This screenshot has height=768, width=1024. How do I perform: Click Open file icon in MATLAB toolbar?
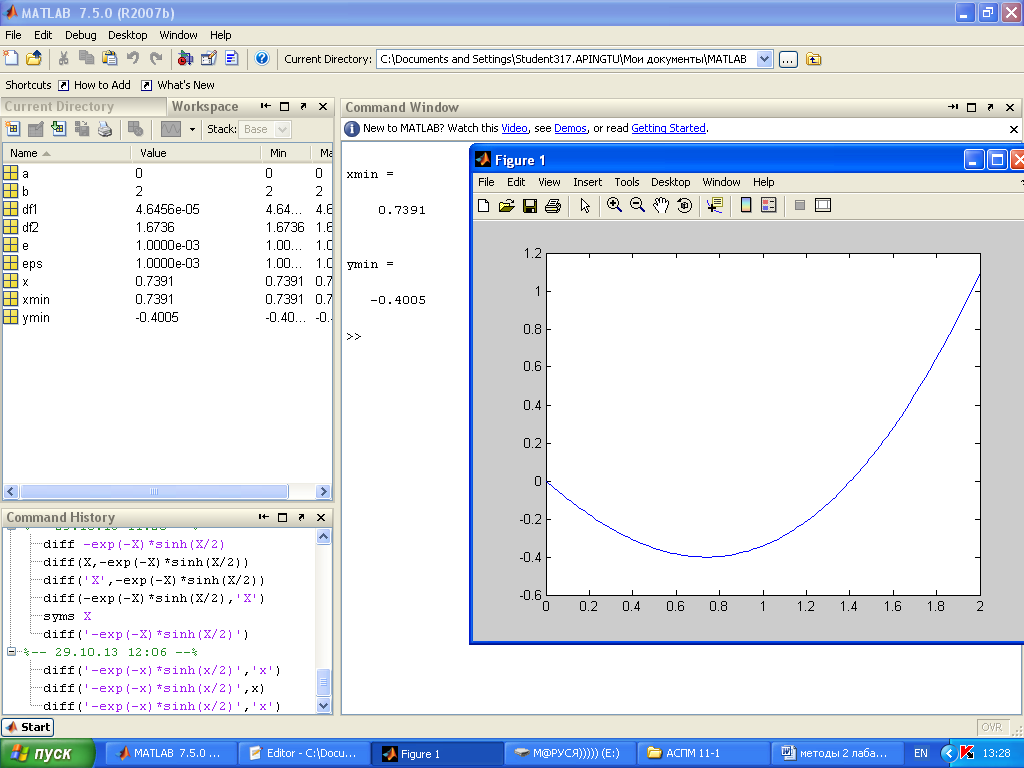pos(34,59)
